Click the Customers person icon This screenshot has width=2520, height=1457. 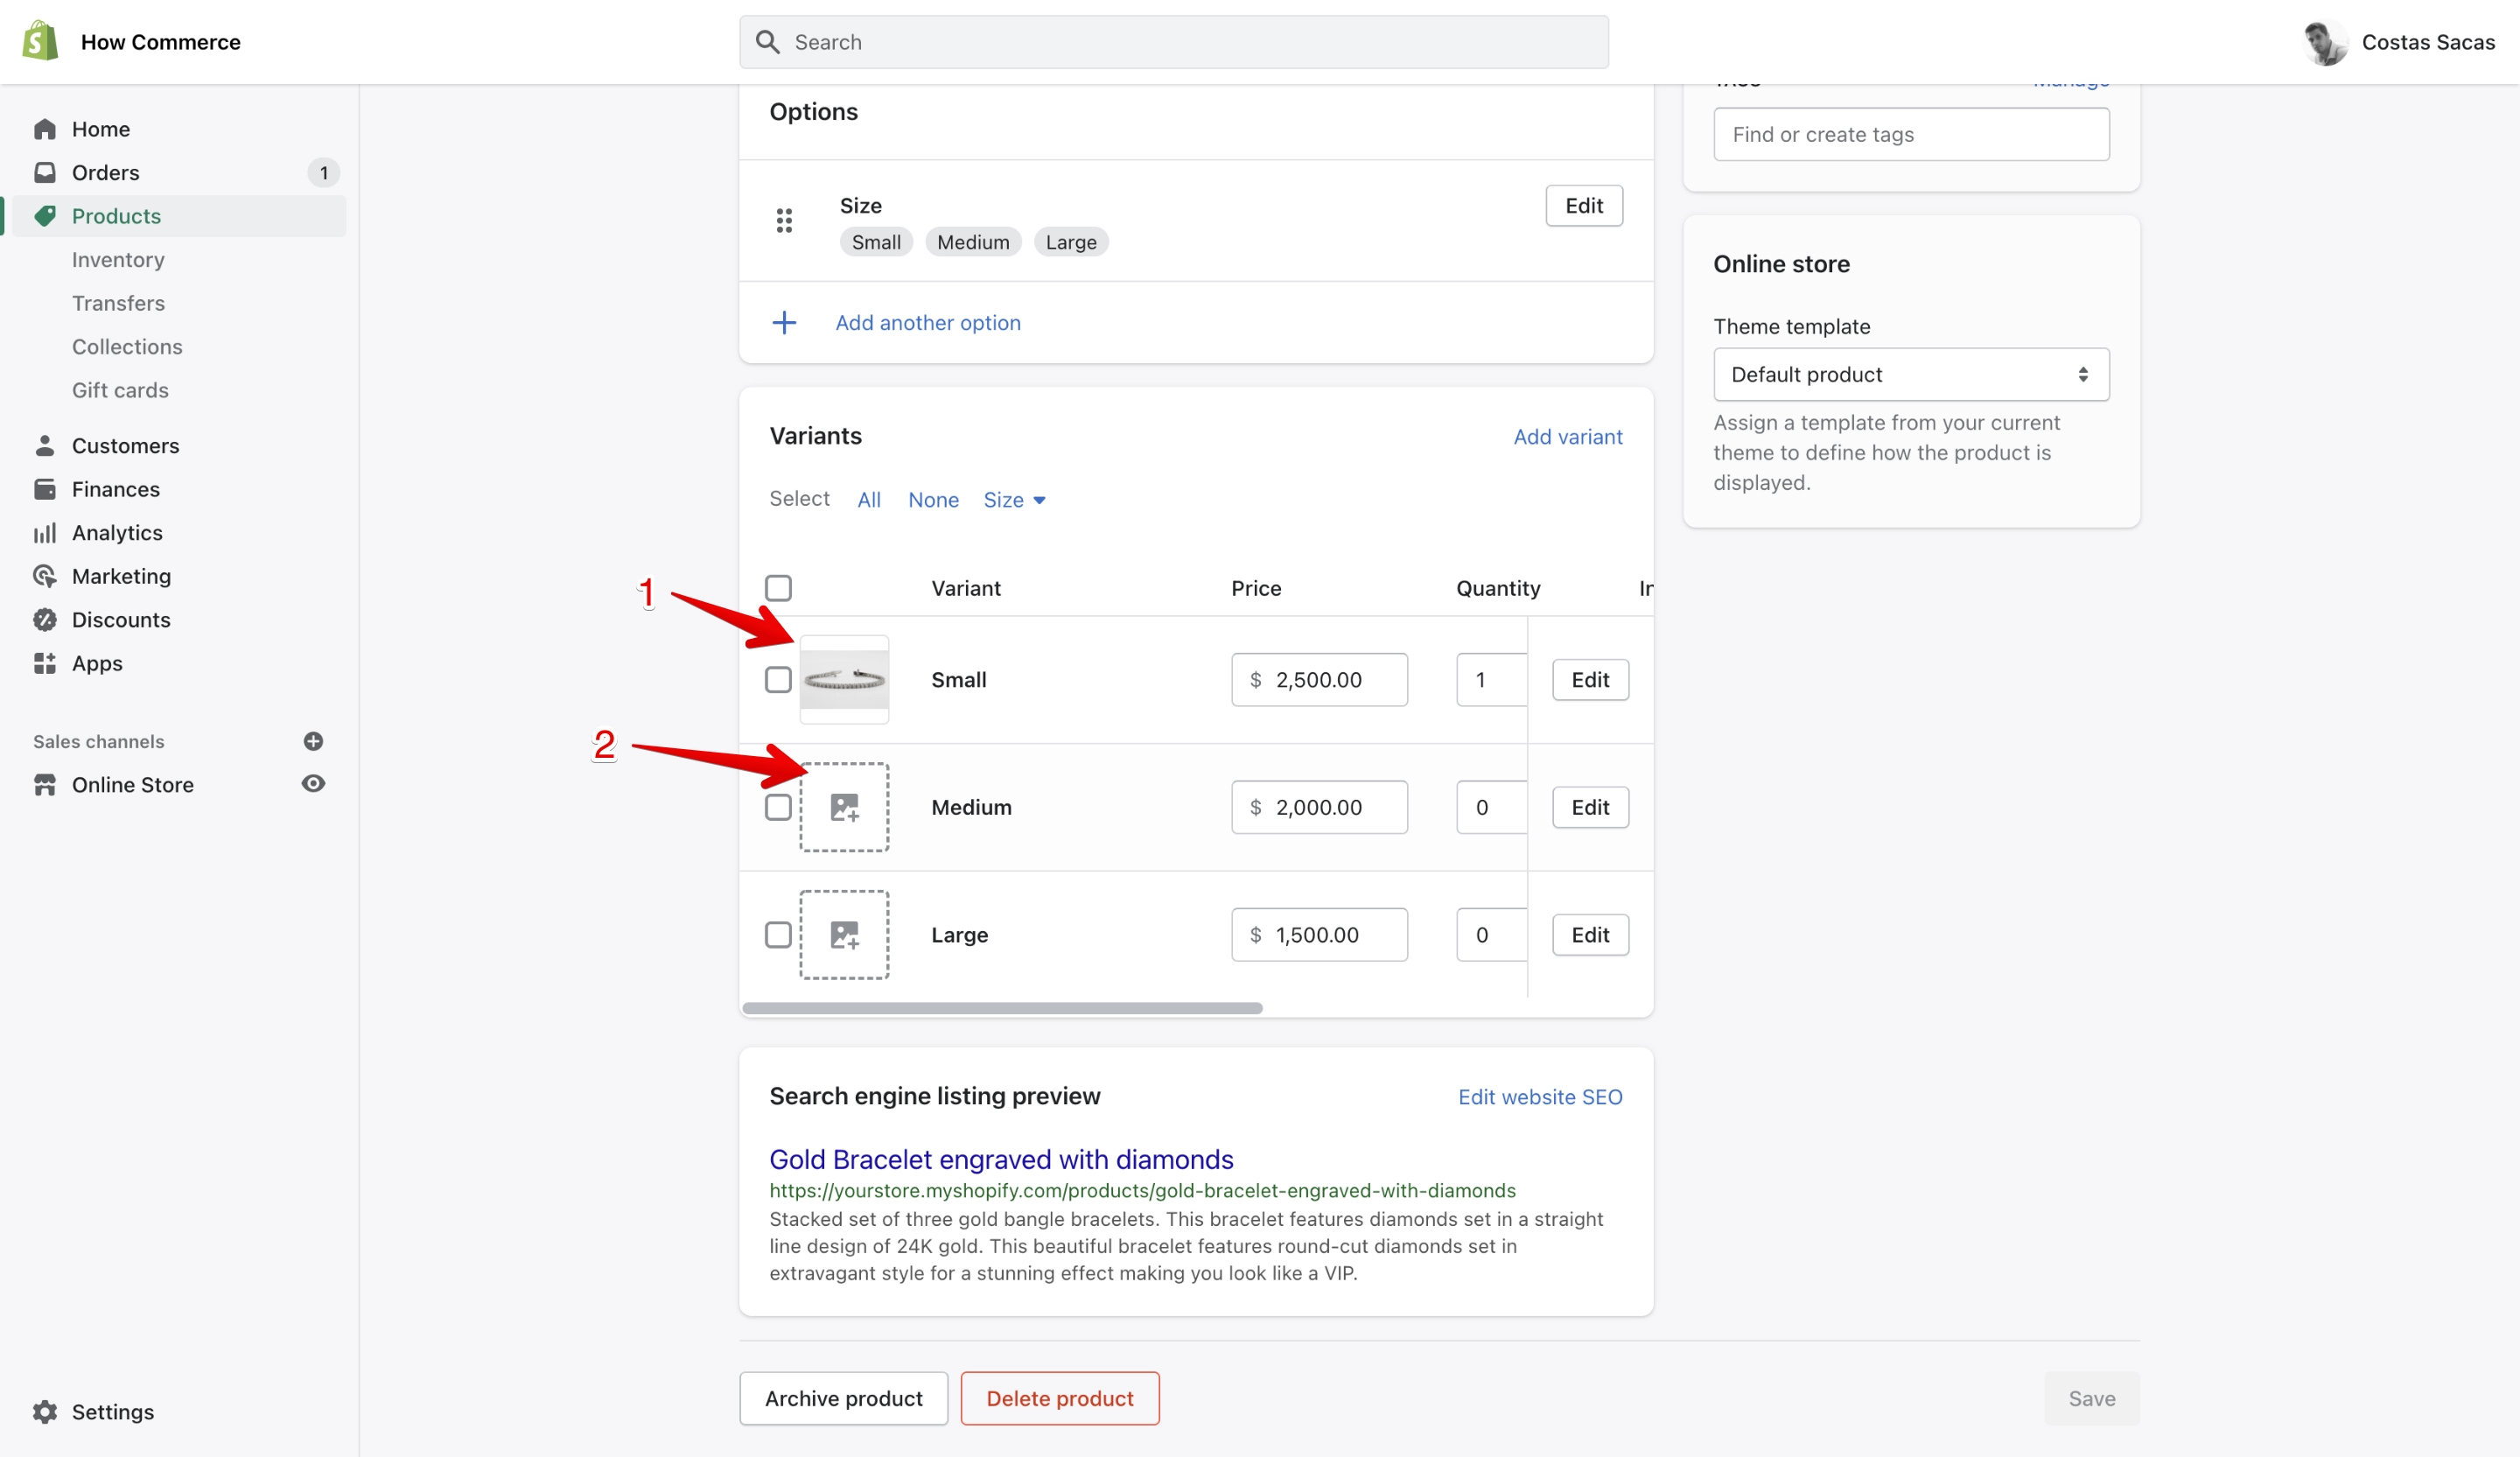pyautogui.click(x=45, y=445)
